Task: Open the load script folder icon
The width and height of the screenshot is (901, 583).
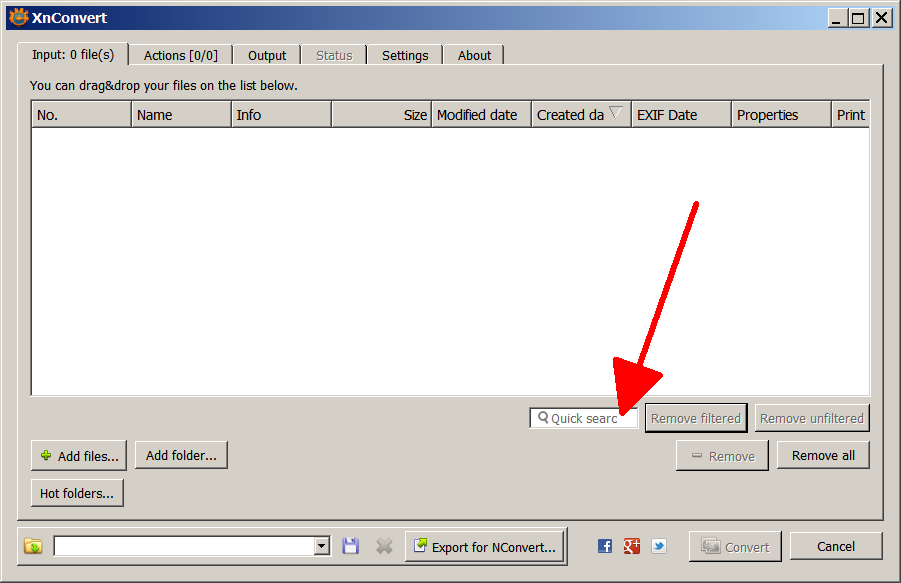Action: pos(33,546)
